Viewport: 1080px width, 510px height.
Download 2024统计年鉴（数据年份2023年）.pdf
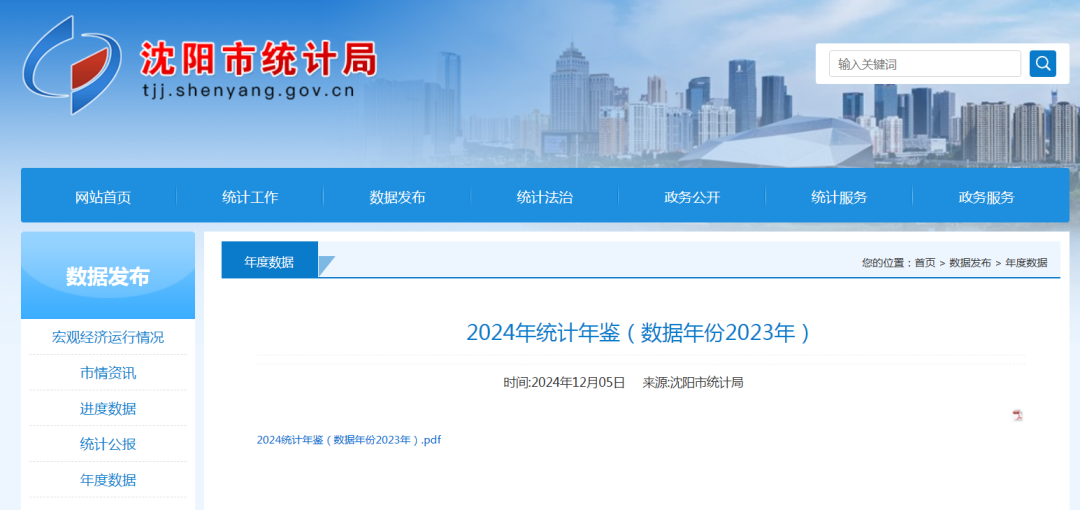(x=349, y=440)
